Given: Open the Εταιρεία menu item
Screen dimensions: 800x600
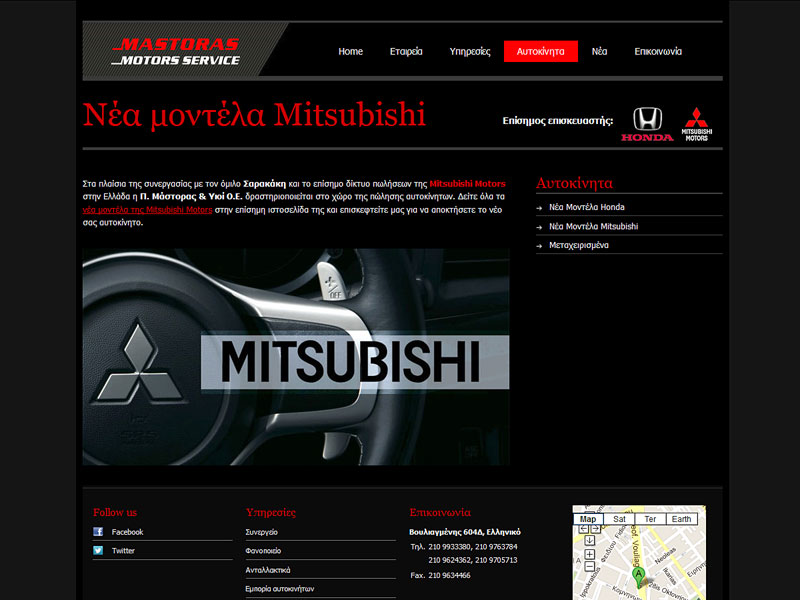Looking at the screenshot, I should pos(406,52).
